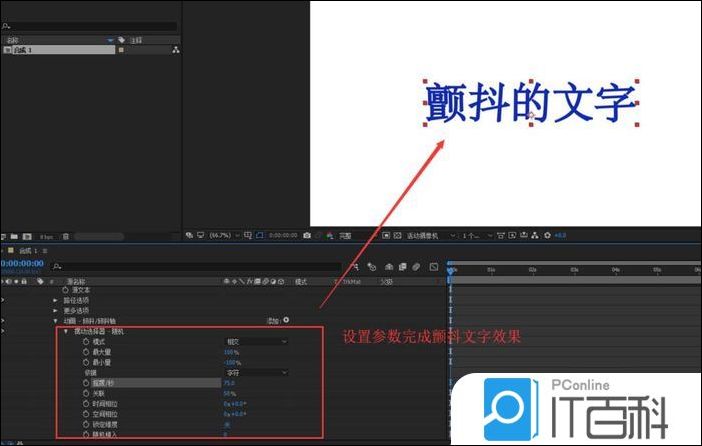Click the 添加 add animator button icon

click(286, 320)
